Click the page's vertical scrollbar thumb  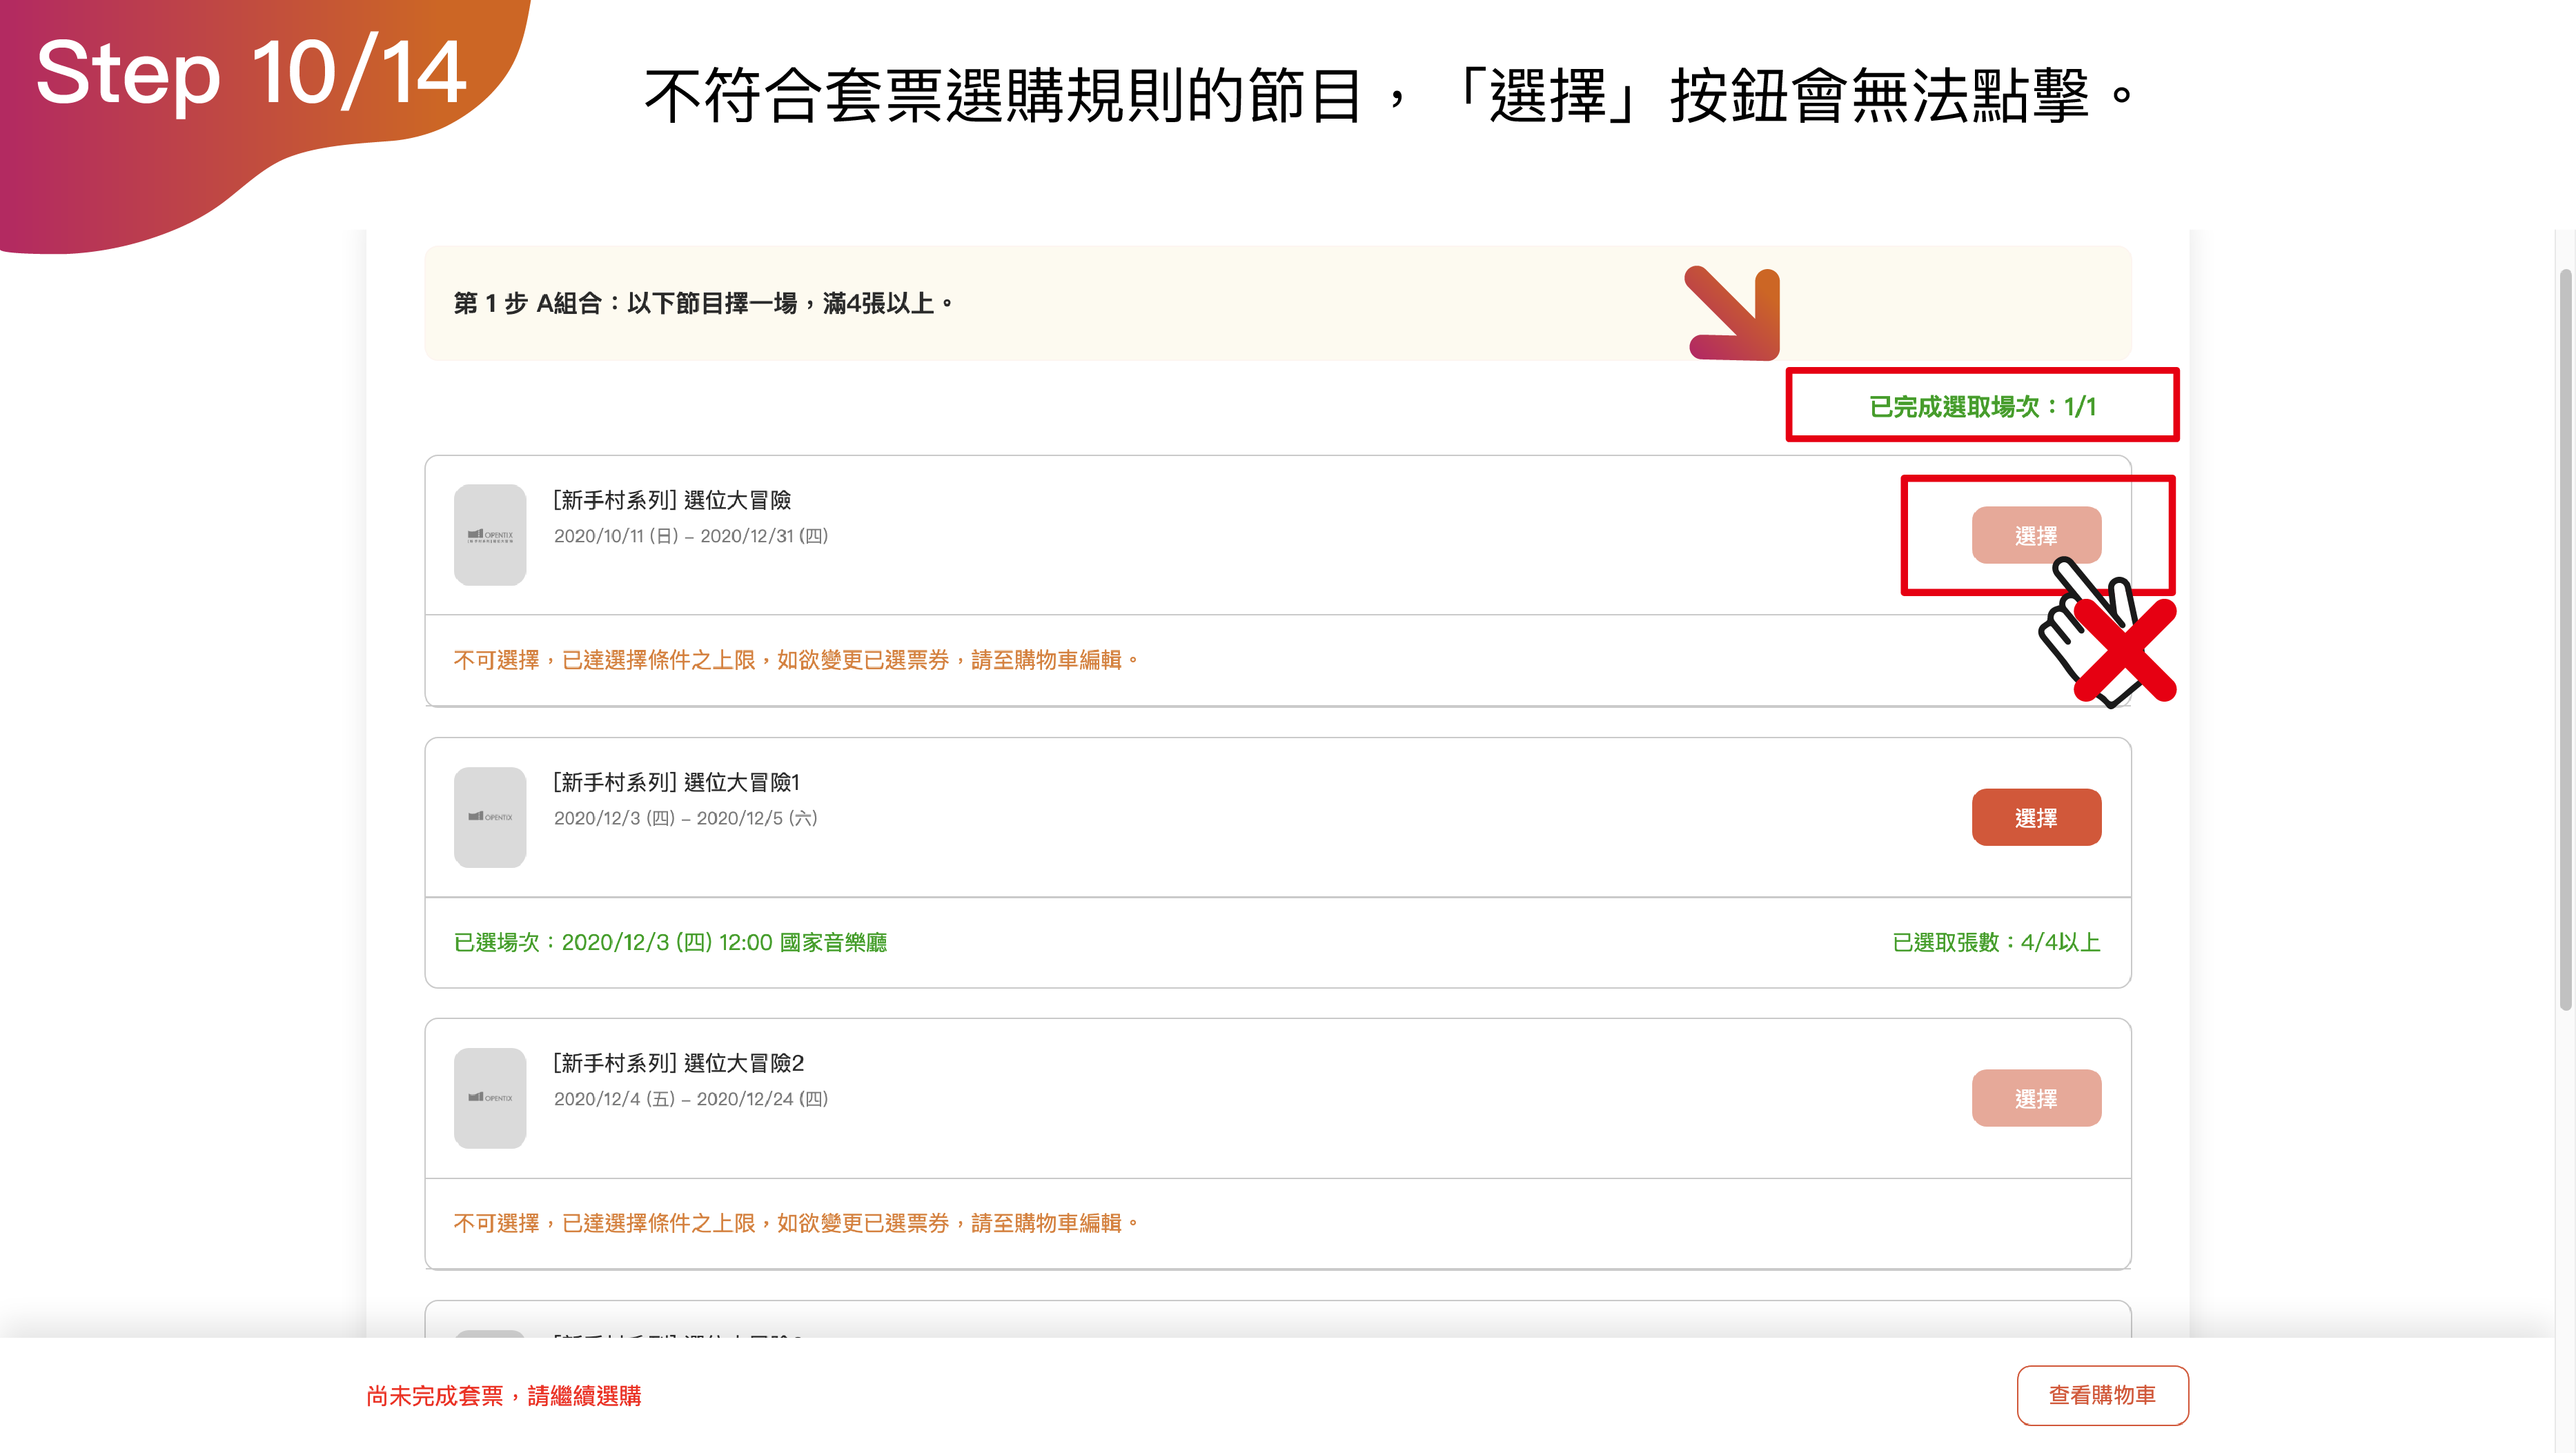tap(2565, 640)
